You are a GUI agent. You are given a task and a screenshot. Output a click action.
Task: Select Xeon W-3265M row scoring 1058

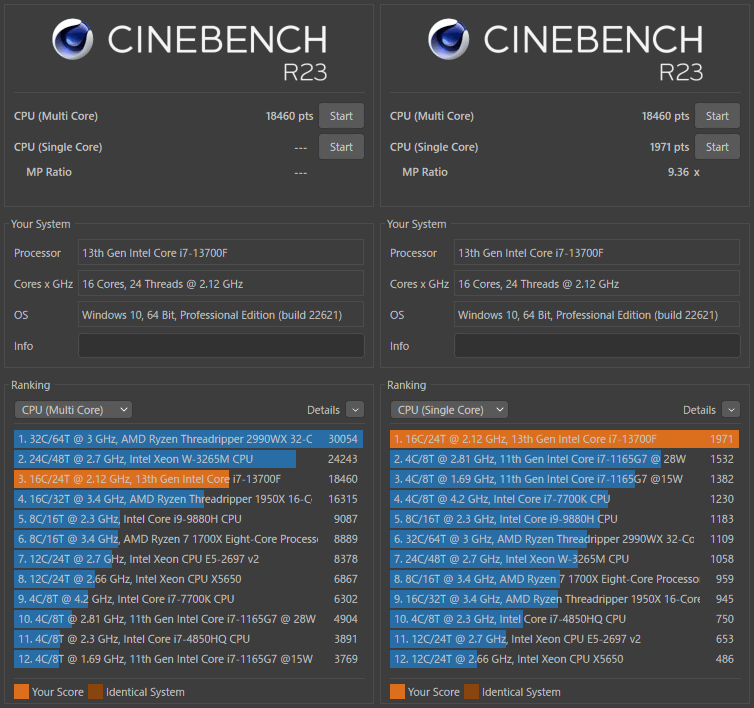pyautogui.click(x=565, y=559)
